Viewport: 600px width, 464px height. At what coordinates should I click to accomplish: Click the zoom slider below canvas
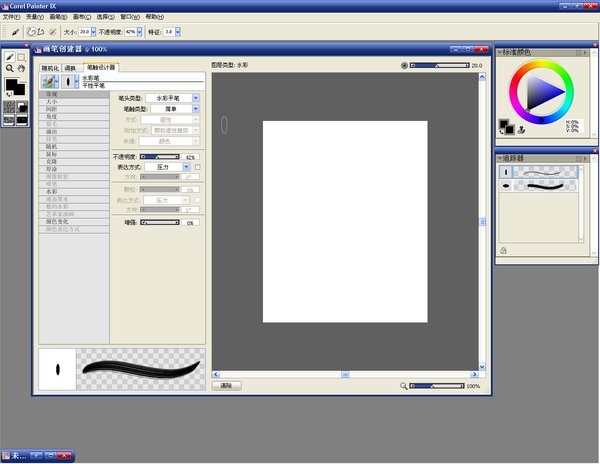click(x=437, y=386)
